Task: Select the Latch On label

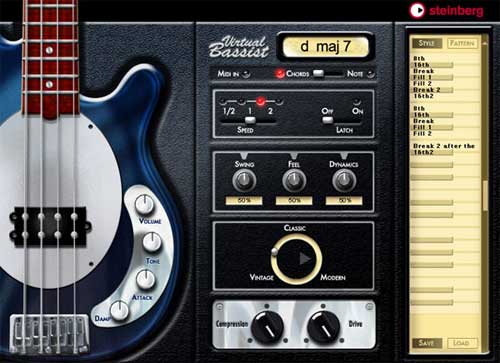Action: [x=357, y=111]
